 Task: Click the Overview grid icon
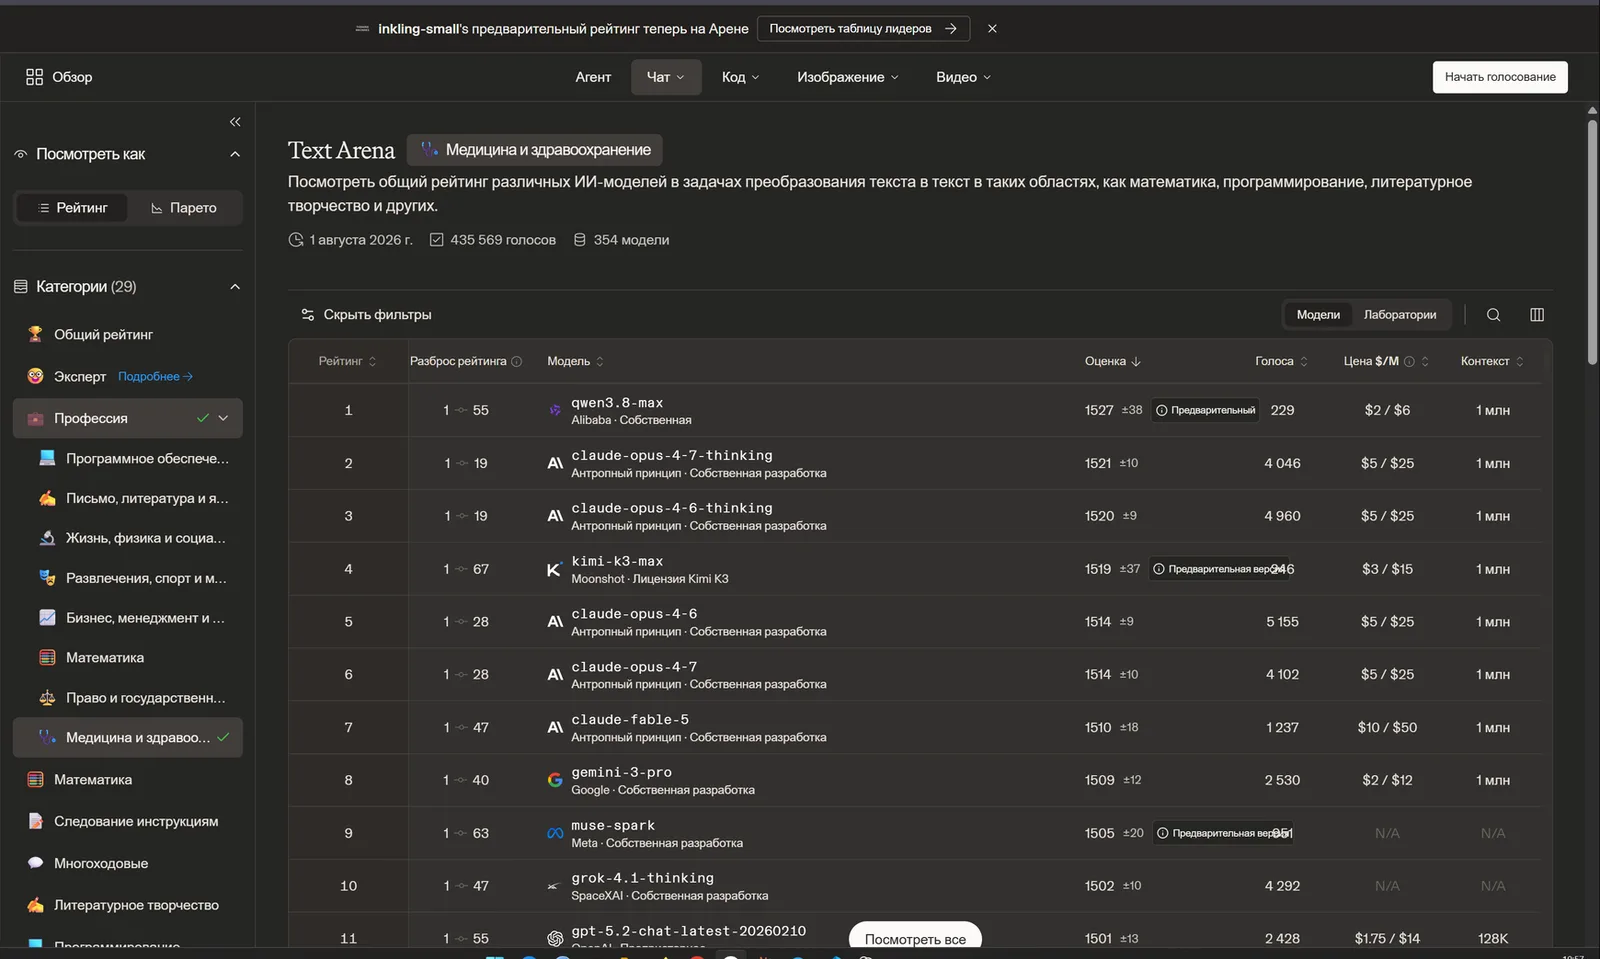[x=34, y=77]
